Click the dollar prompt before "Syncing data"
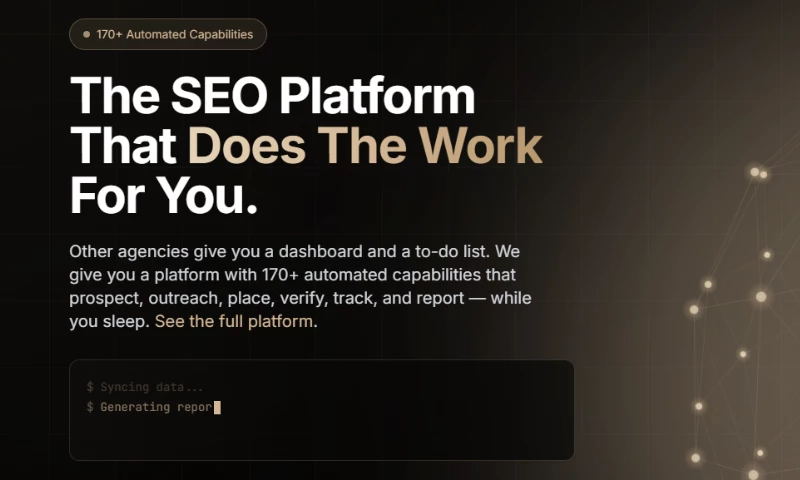 [90, 387]
